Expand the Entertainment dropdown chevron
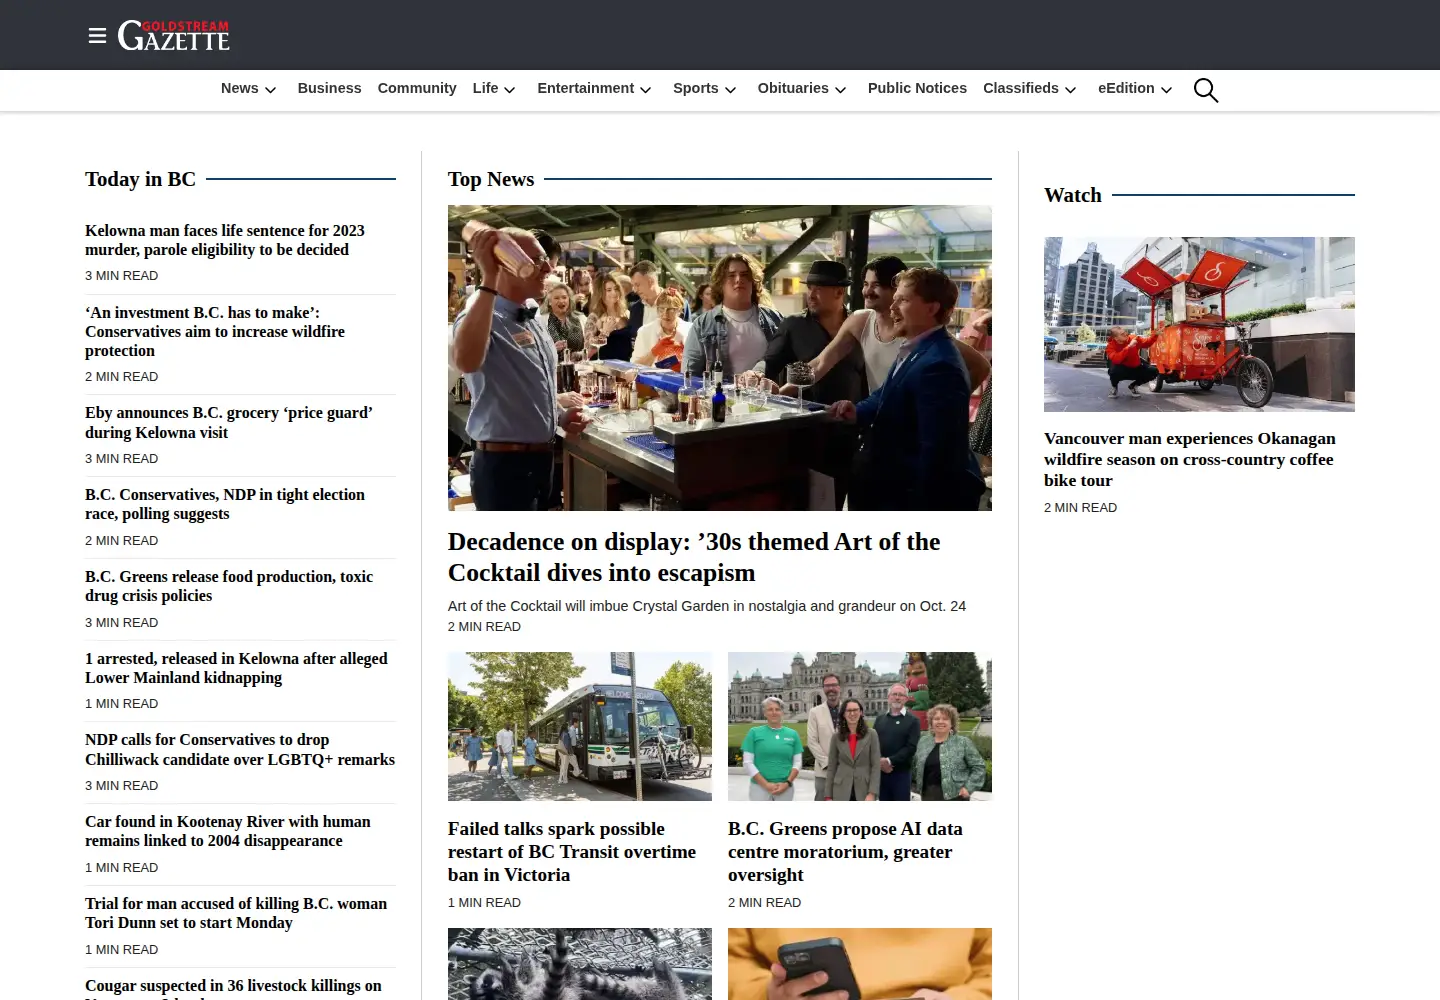Screen dimensions: 1440x1000 [x=646, y=90]
